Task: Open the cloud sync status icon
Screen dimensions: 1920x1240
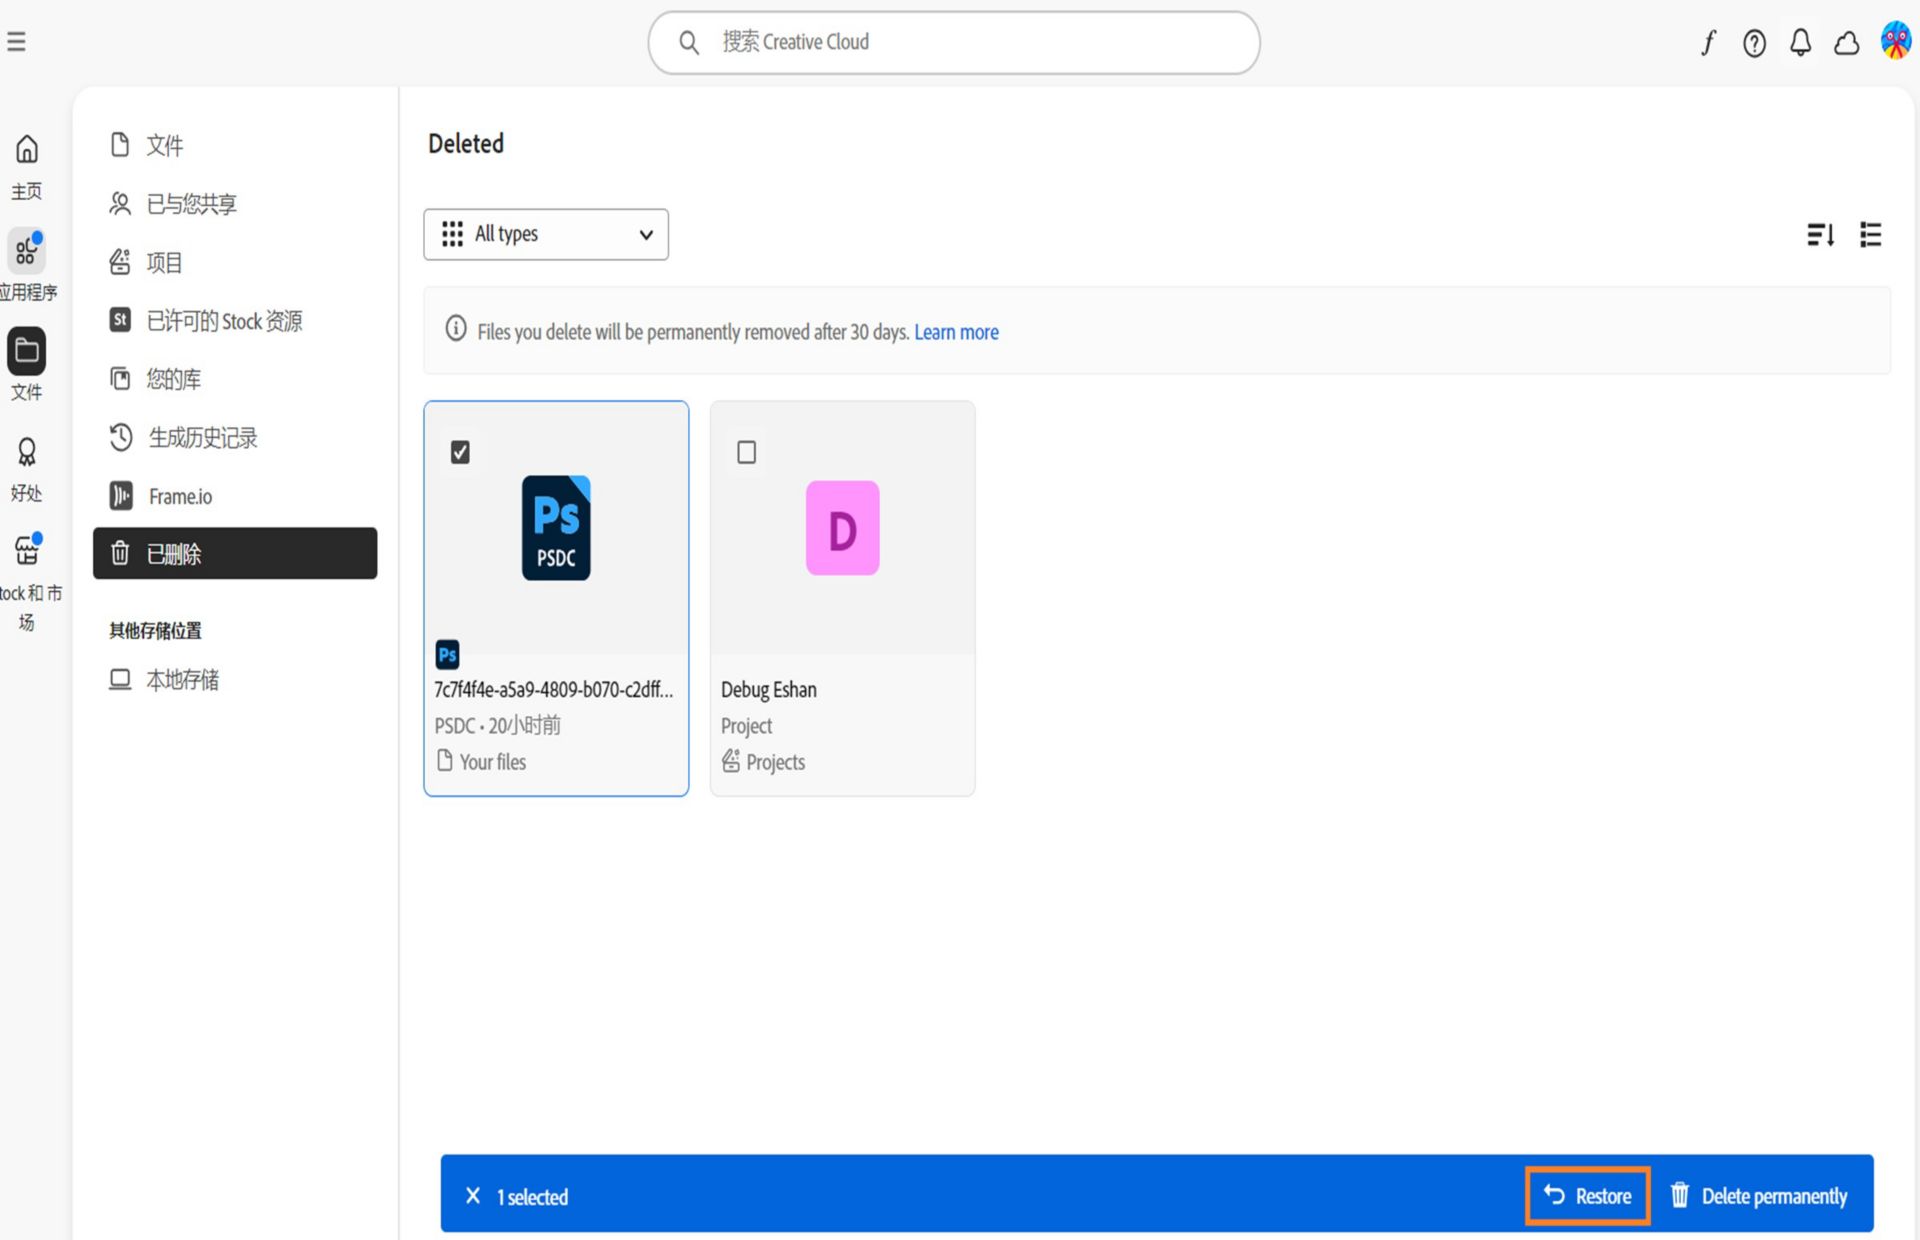Action: [x=1846, y=43]
